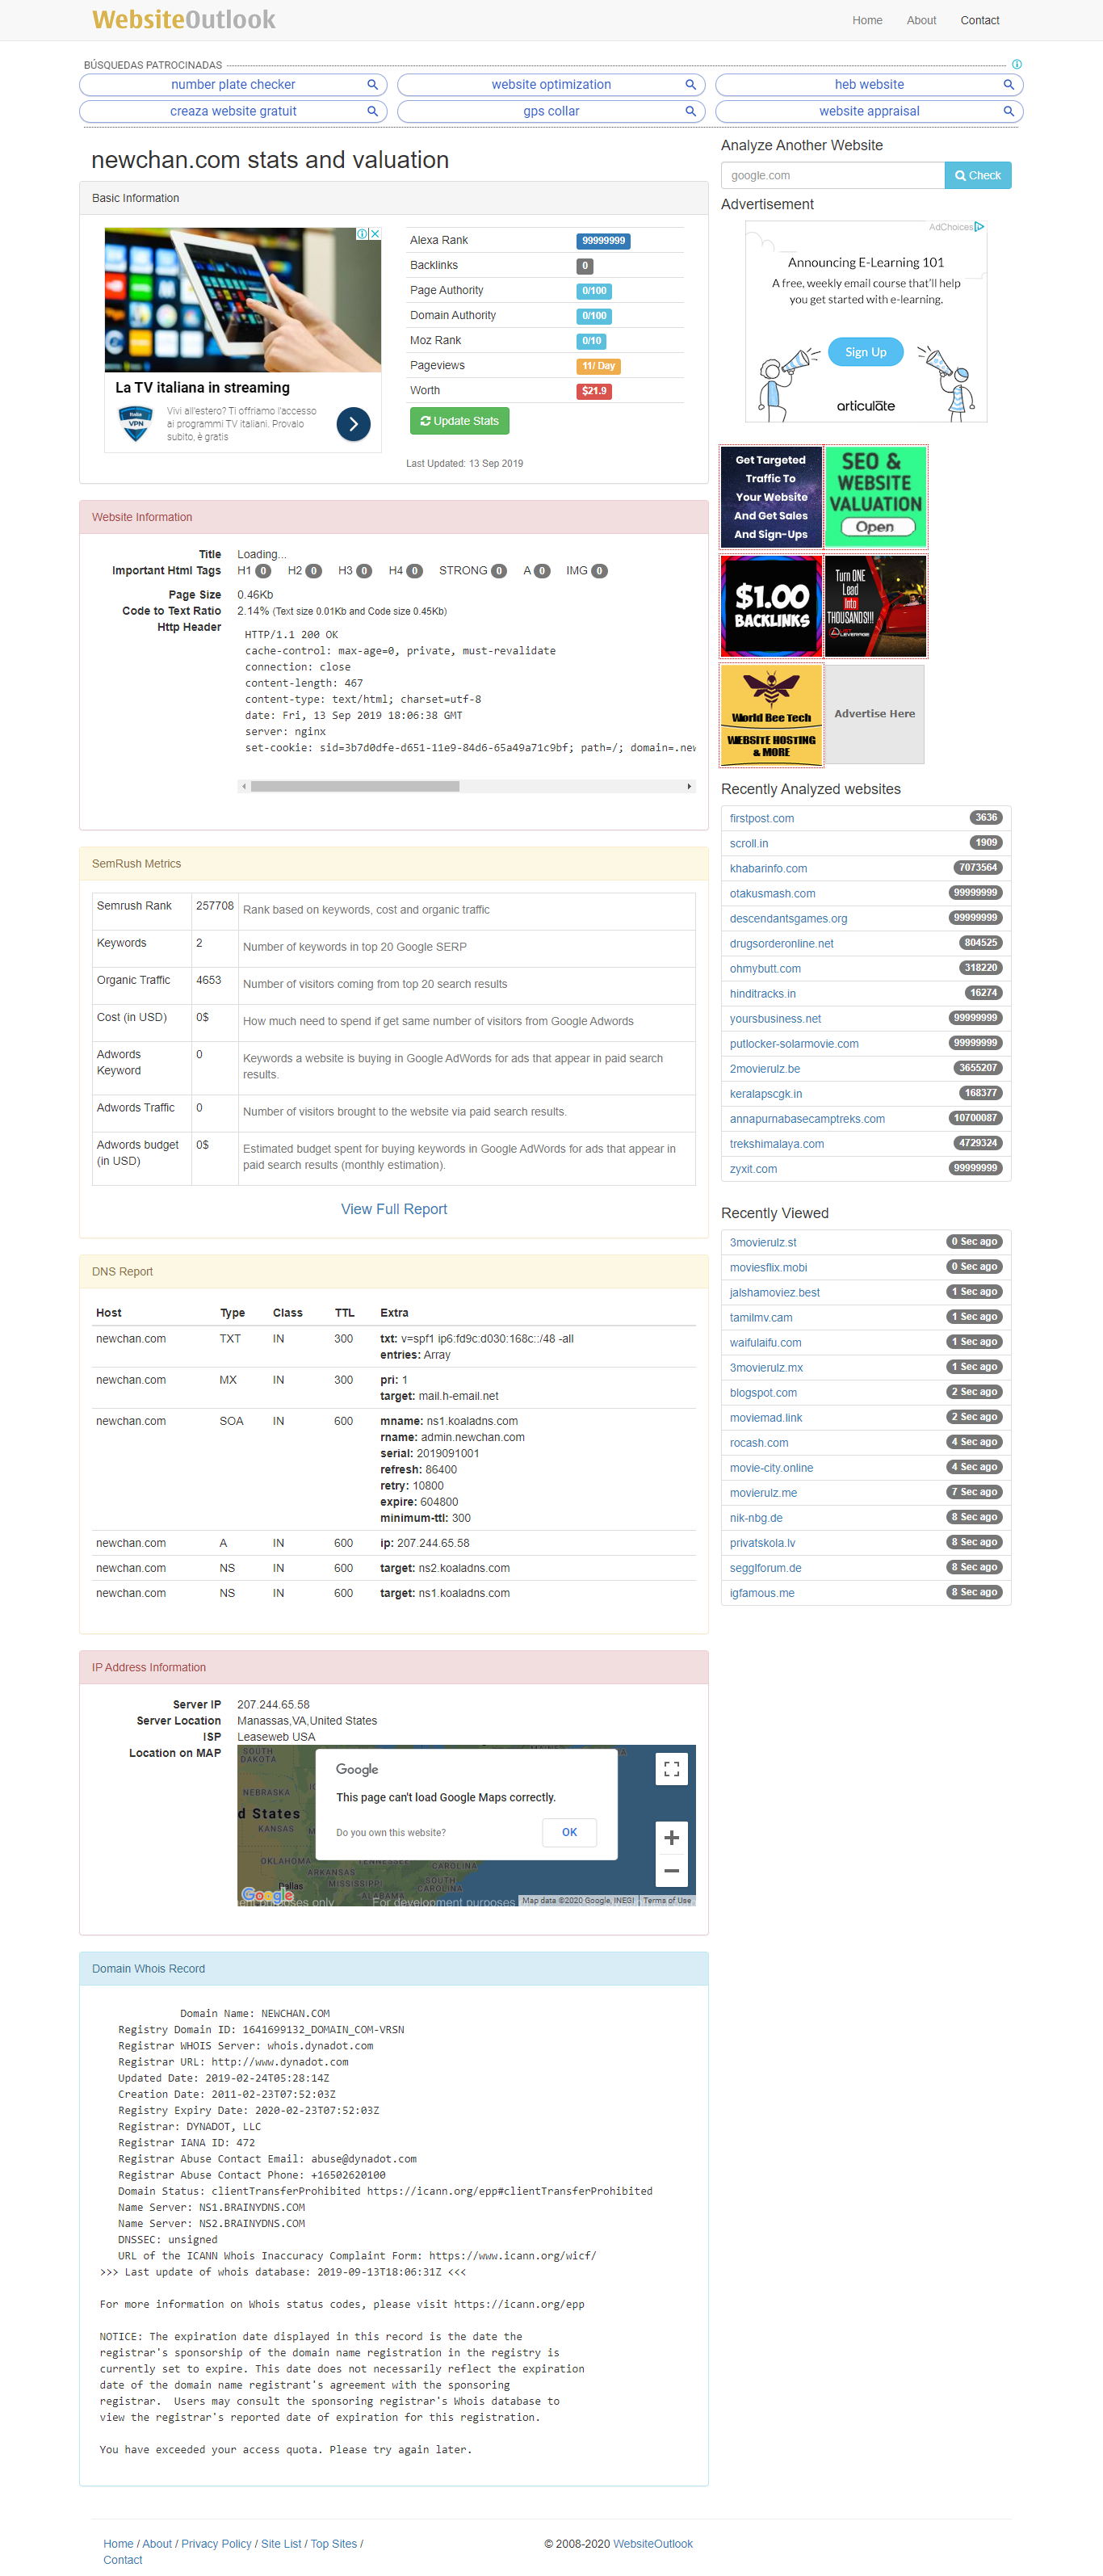Open World Bee Tech hosting banner
The image size is (1103, 2576).
771,715
